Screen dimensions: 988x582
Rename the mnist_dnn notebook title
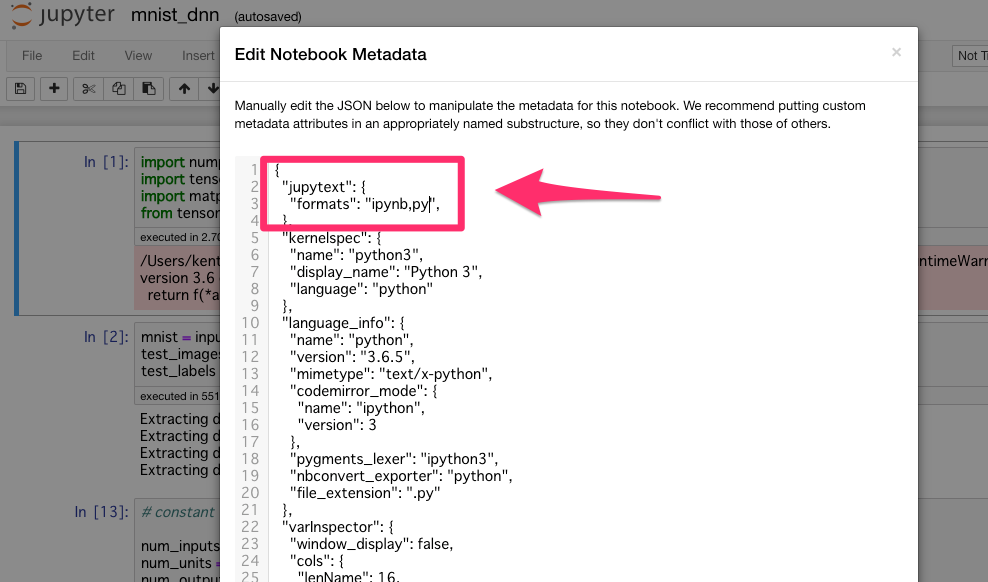pos(176,15)
